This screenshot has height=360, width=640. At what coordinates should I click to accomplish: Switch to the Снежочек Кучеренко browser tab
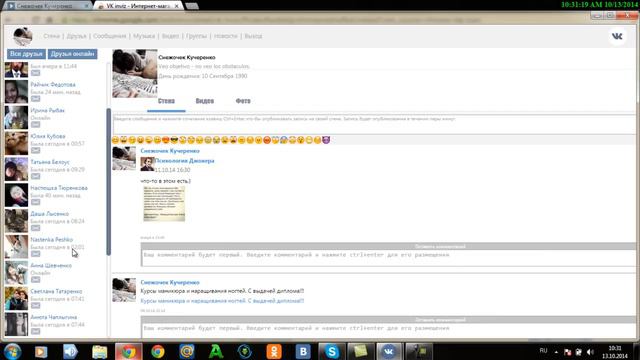[x=48, y=6]
